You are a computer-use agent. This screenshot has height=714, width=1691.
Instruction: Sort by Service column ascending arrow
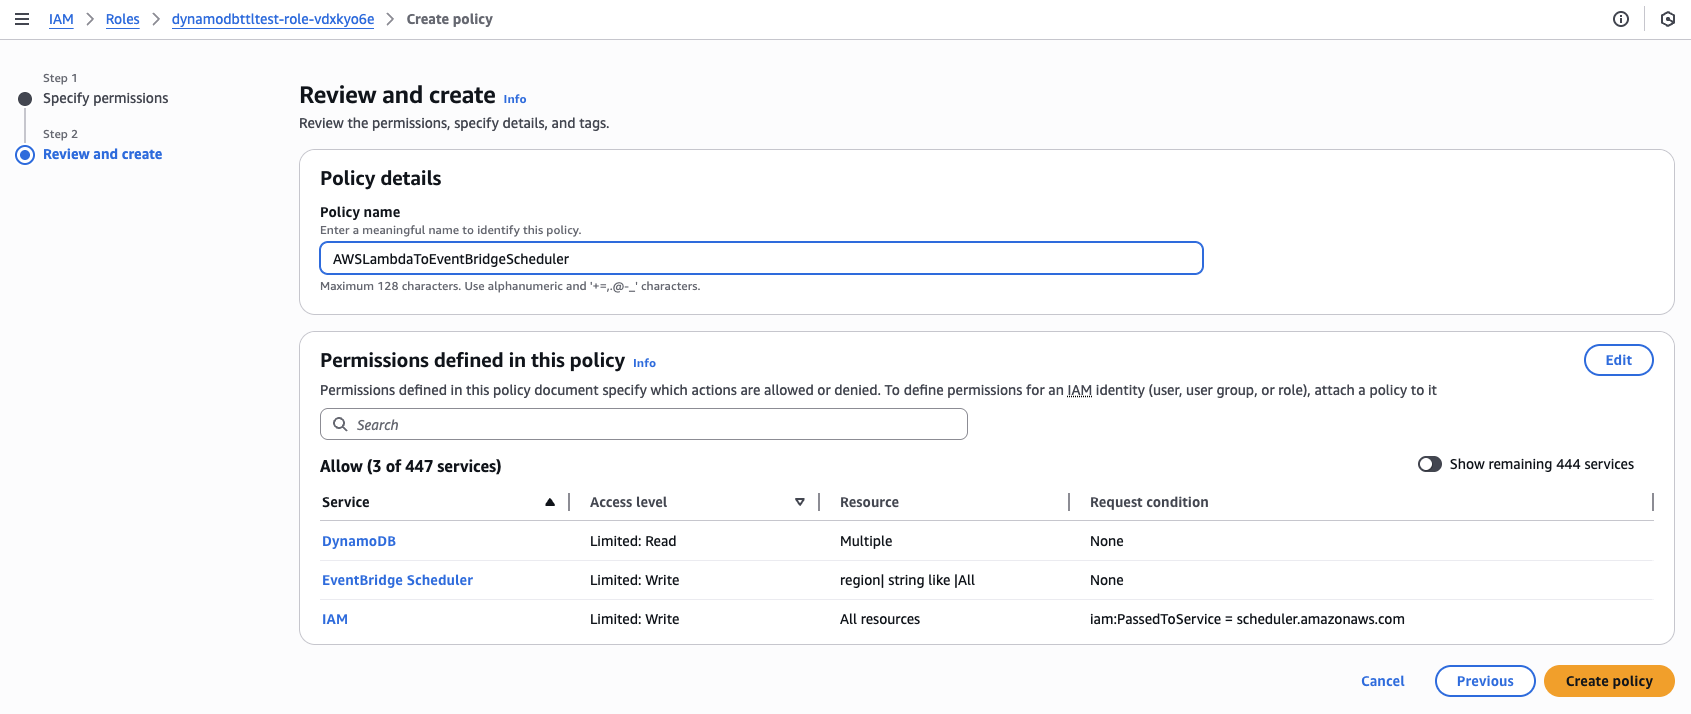click(x=550, y=502)
